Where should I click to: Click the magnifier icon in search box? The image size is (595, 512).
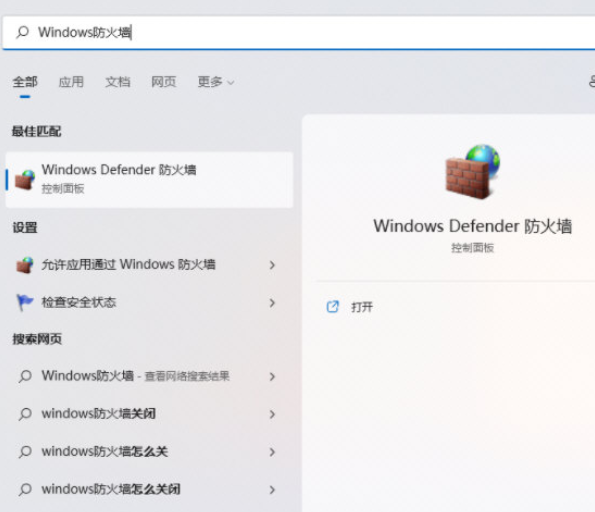[23, 32]
